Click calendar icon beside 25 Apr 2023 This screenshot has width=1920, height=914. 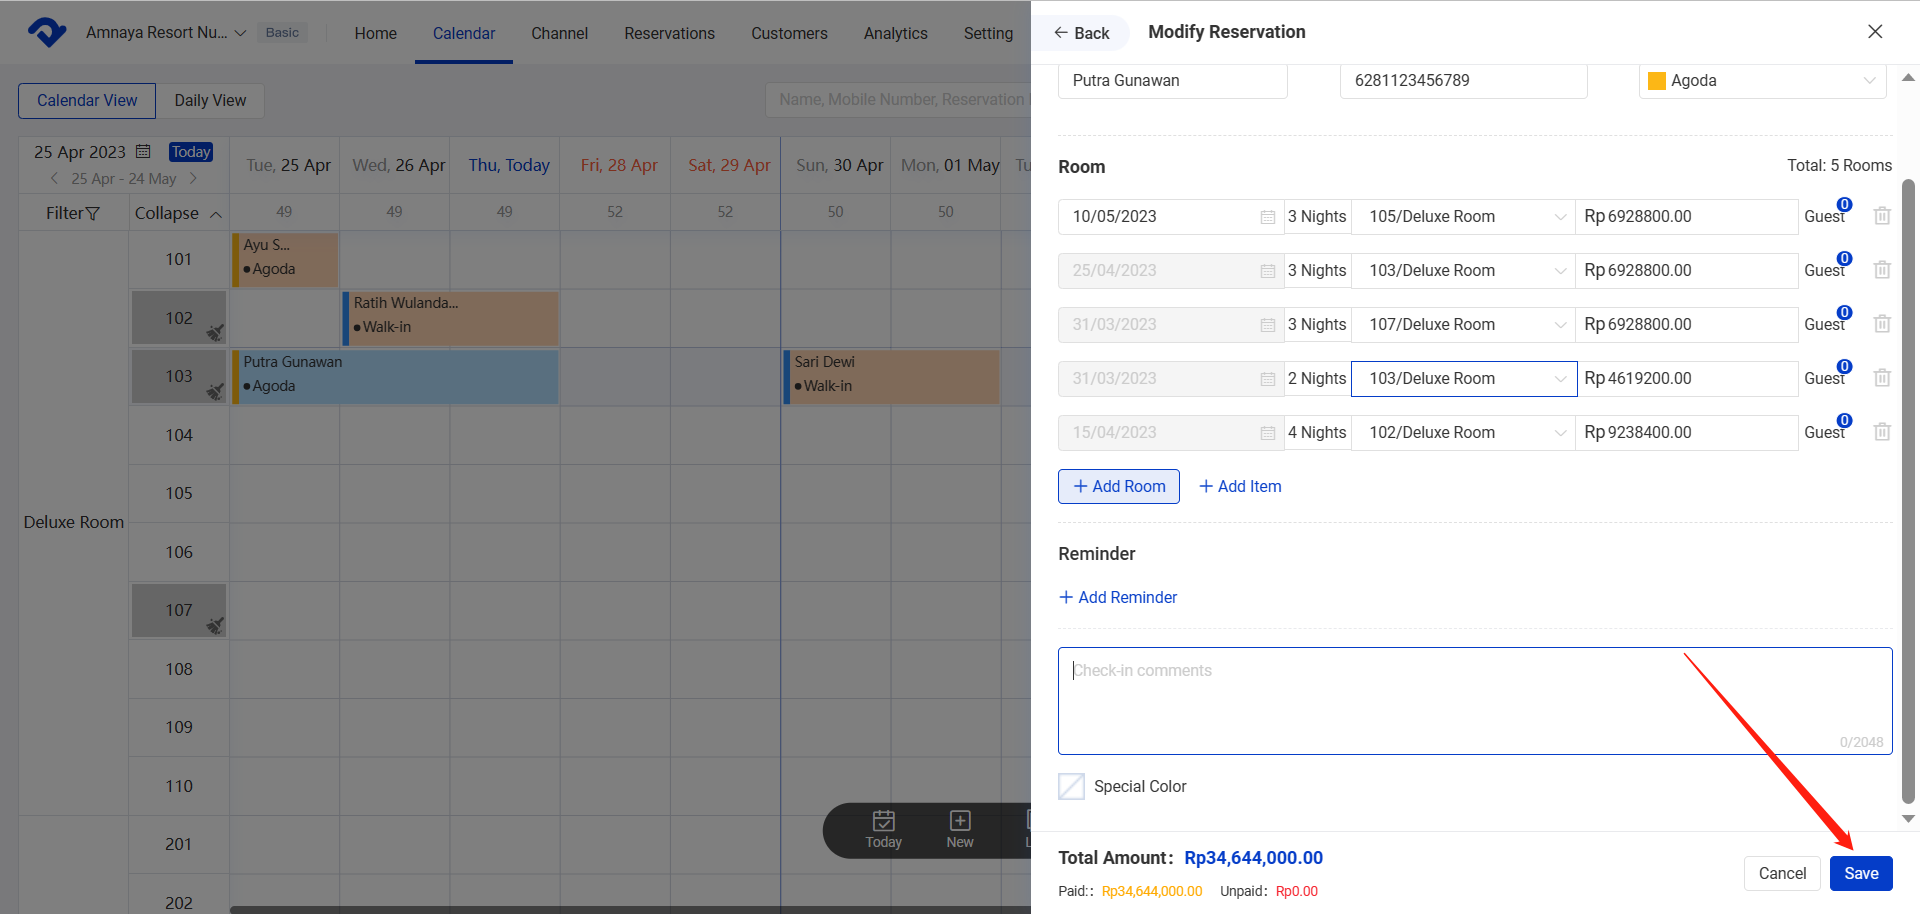click(x=143, y=152)
